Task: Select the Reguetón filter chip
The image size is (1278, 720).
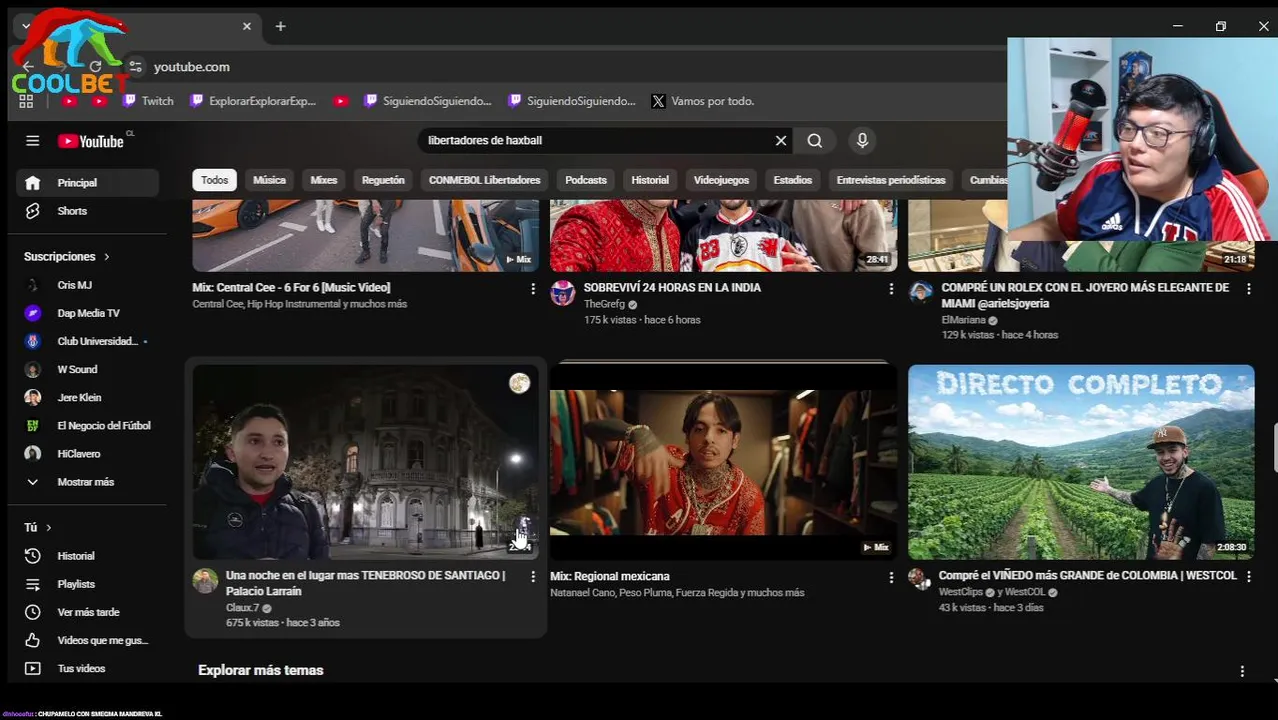Action: [383, 180]
